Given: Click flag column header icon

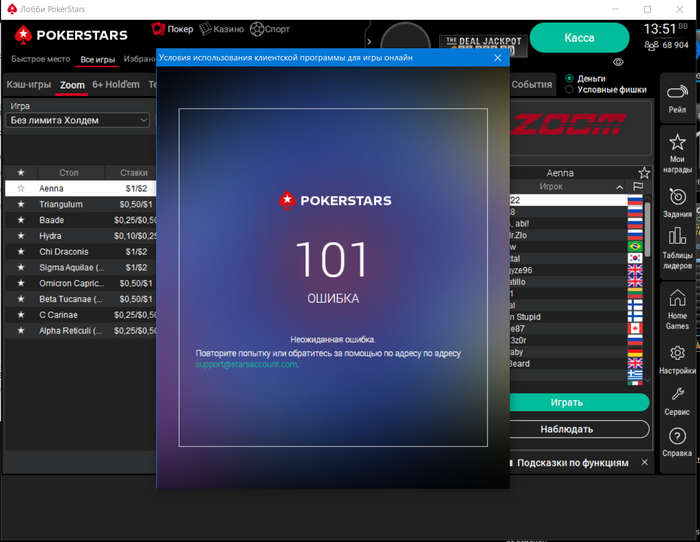Looking at the screenshot, I should tap(638, 186).
